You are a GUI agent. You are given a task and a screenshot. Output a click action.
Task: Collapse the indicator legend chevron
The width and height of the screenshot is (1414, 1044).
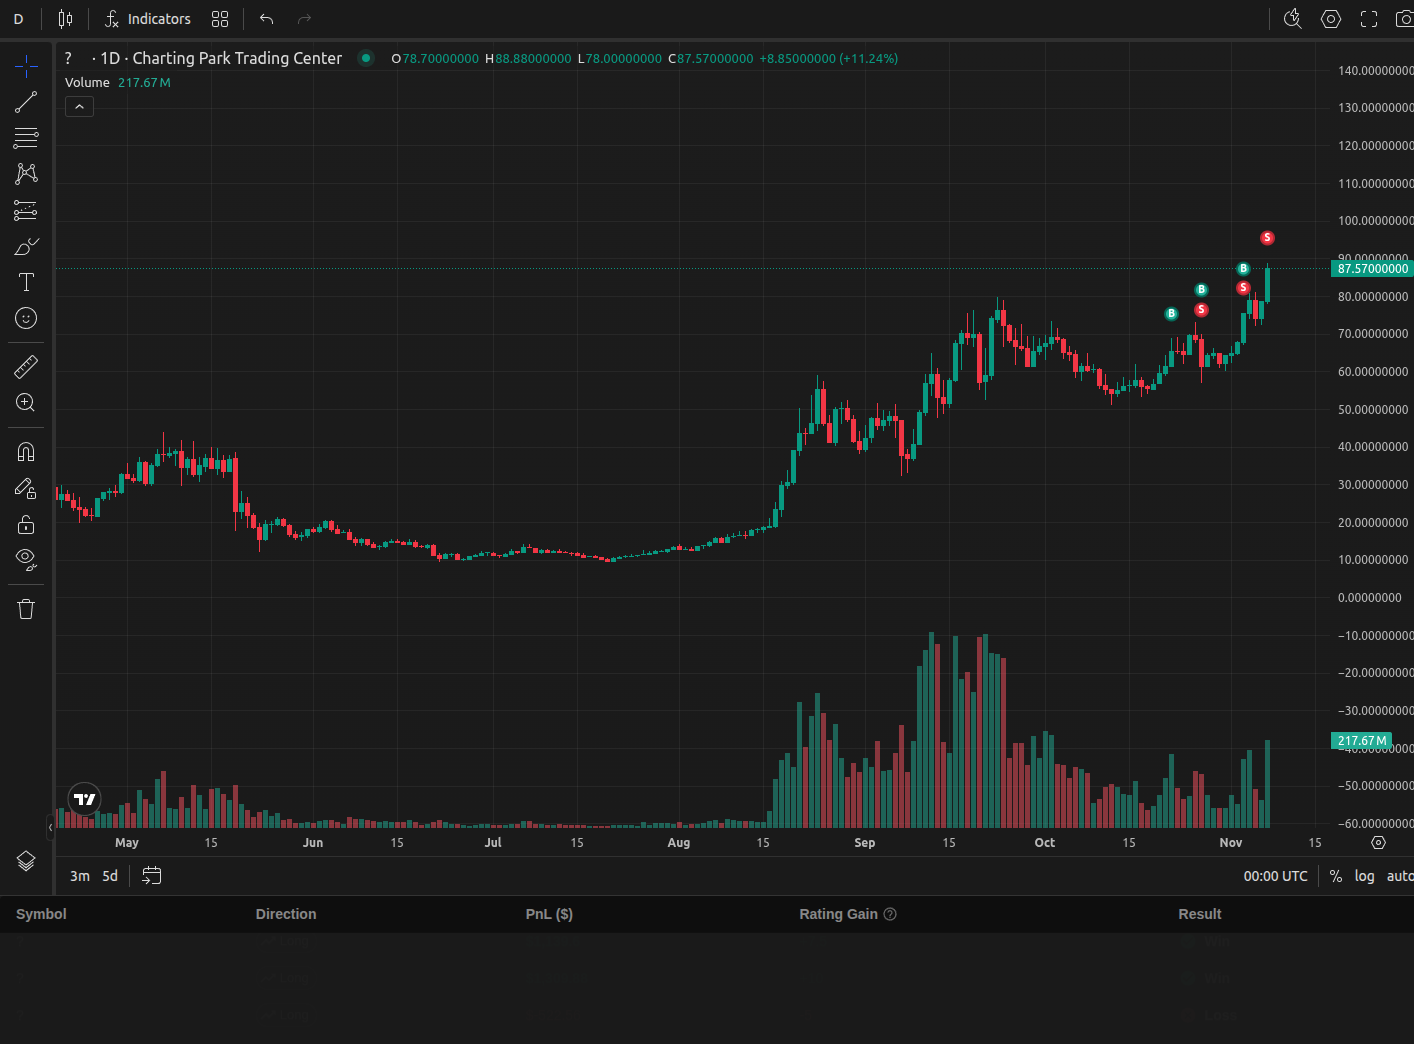(79, 107)
